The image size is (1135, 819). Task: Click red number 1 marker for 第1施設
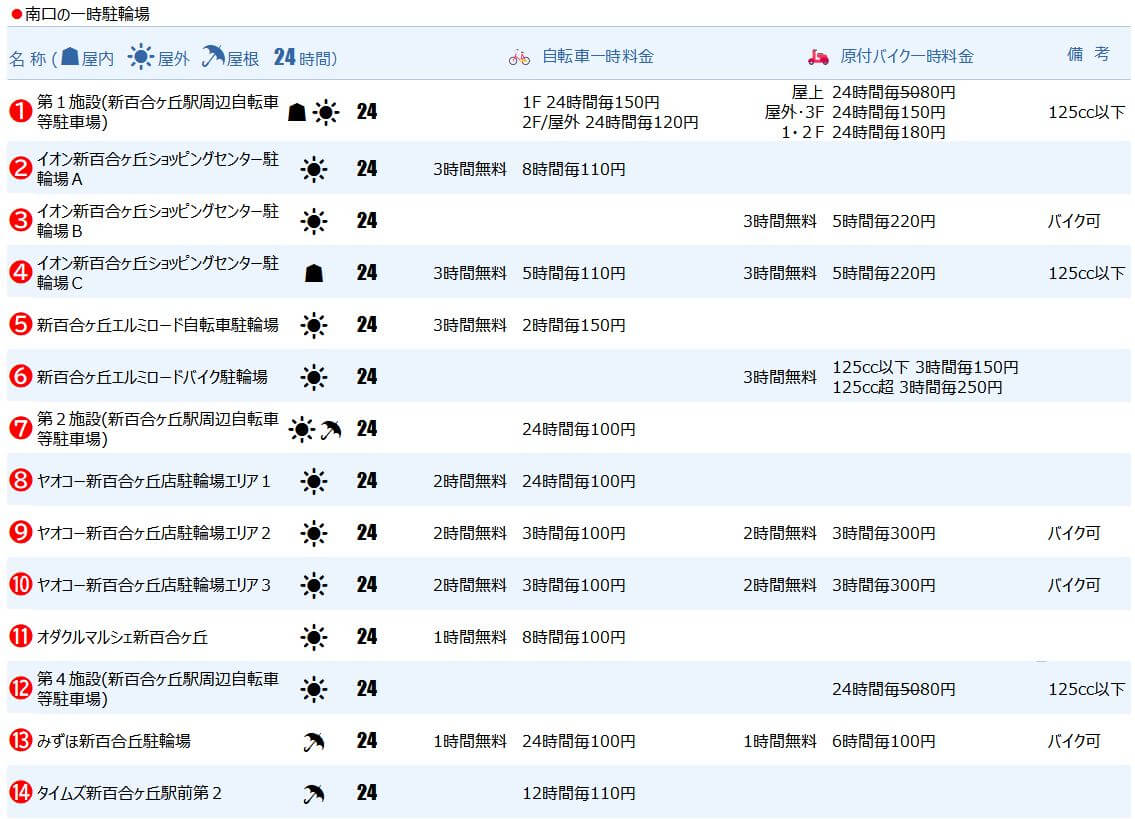pos(20,111)
